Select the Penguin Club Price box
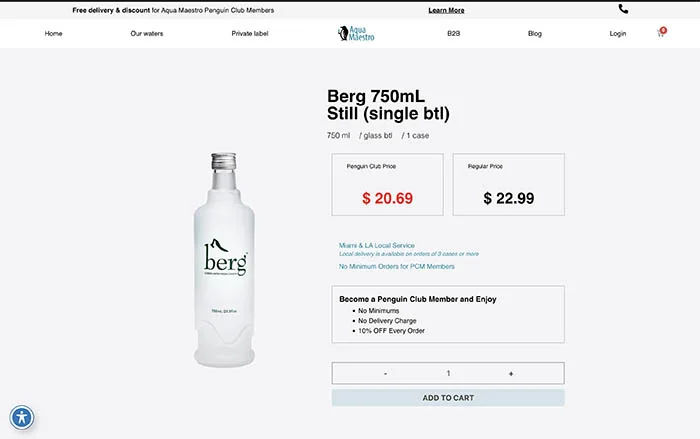The image size is (700, 439). click(x=387, y=184)
